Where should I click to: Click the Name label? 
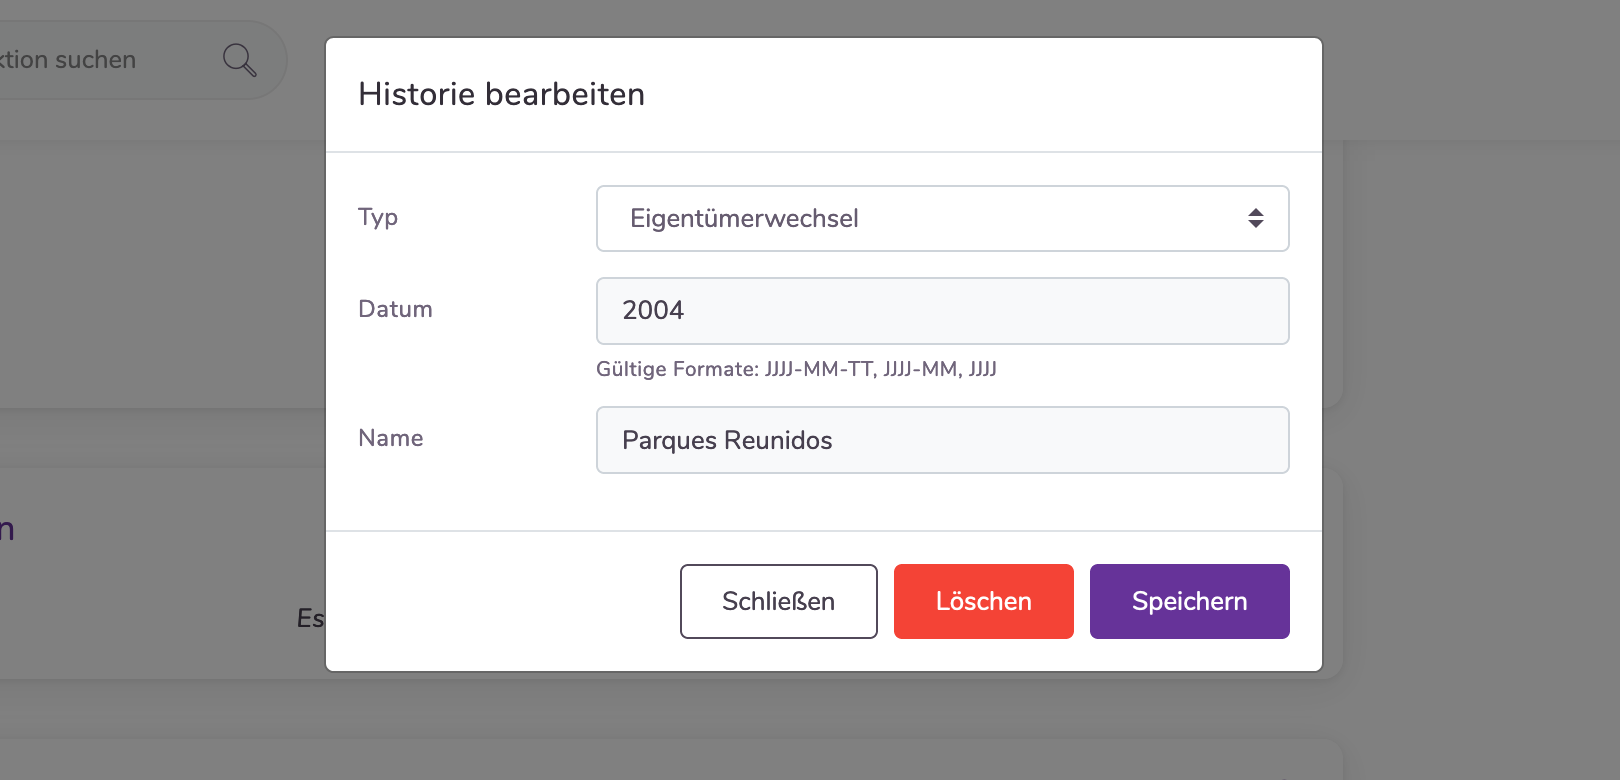(x=390, y=438)
